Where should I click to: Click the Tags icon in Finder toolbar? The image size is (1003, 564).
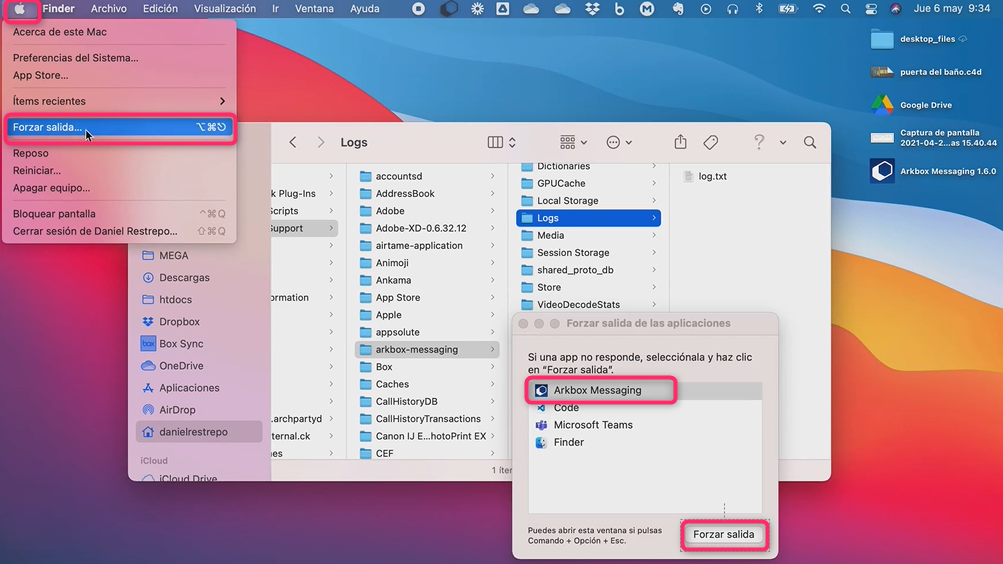[711, 143]
